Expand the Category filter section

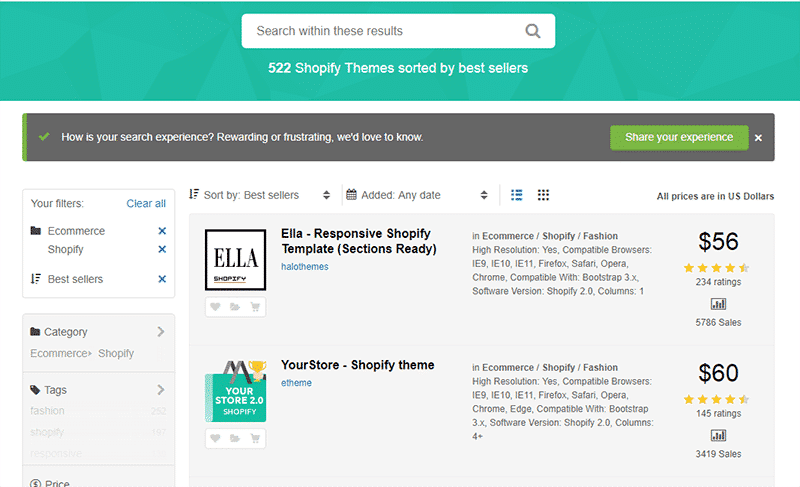coord(161,332)
